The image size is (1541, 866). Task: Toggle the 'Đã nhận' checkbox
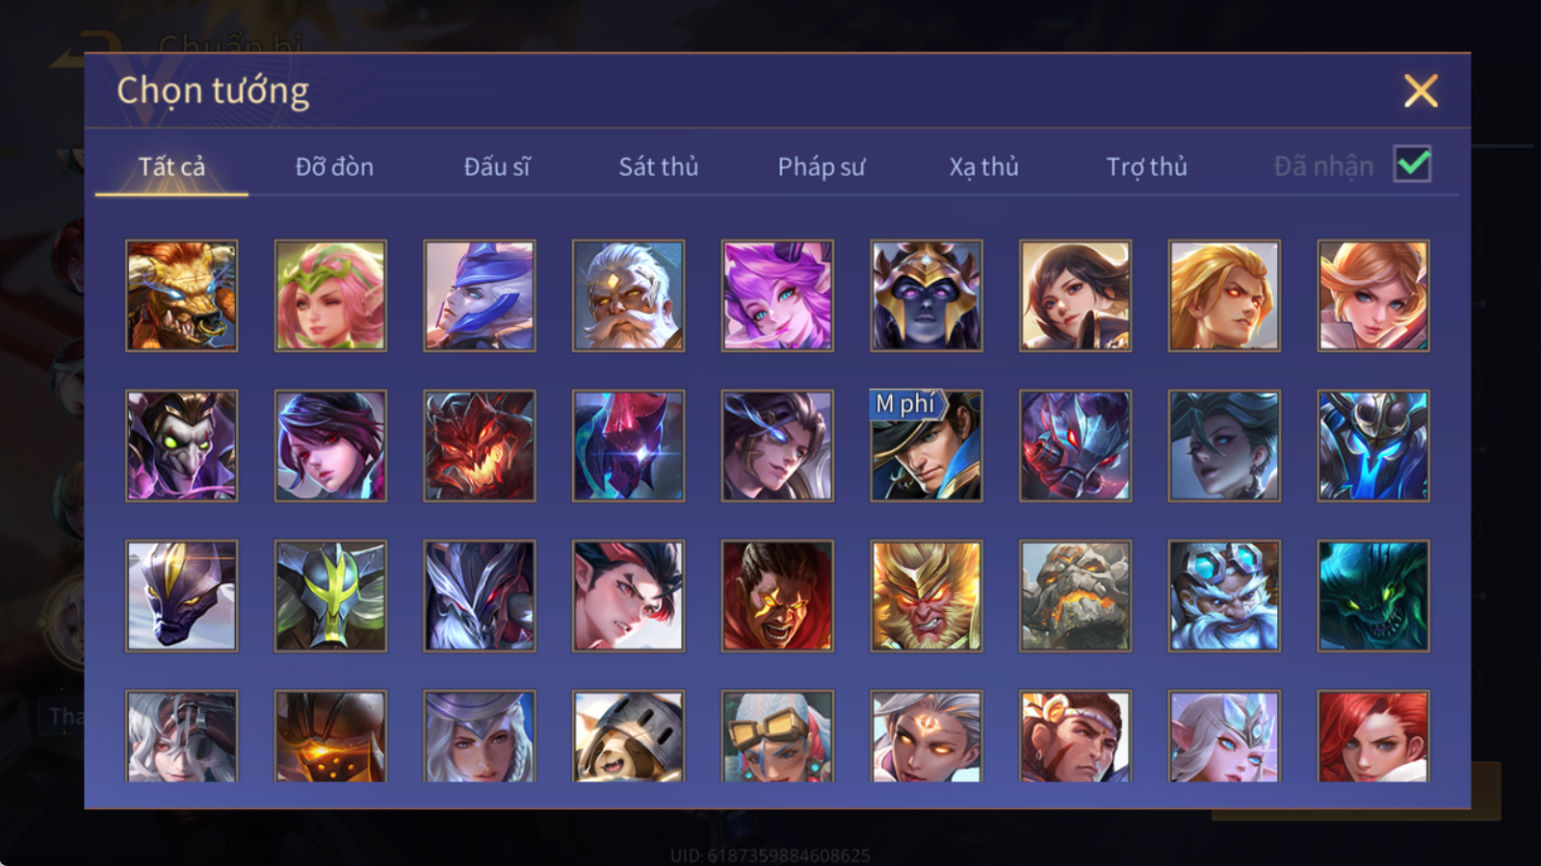pyautogui.click(x=1412, y=164)
